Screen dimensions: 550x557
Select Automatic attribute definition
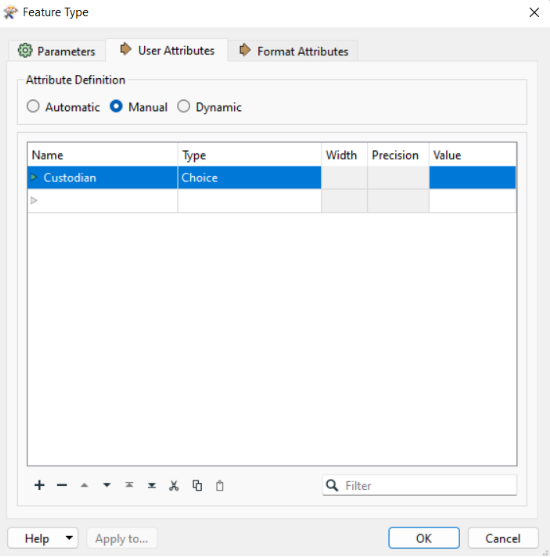tap(33, 106)
